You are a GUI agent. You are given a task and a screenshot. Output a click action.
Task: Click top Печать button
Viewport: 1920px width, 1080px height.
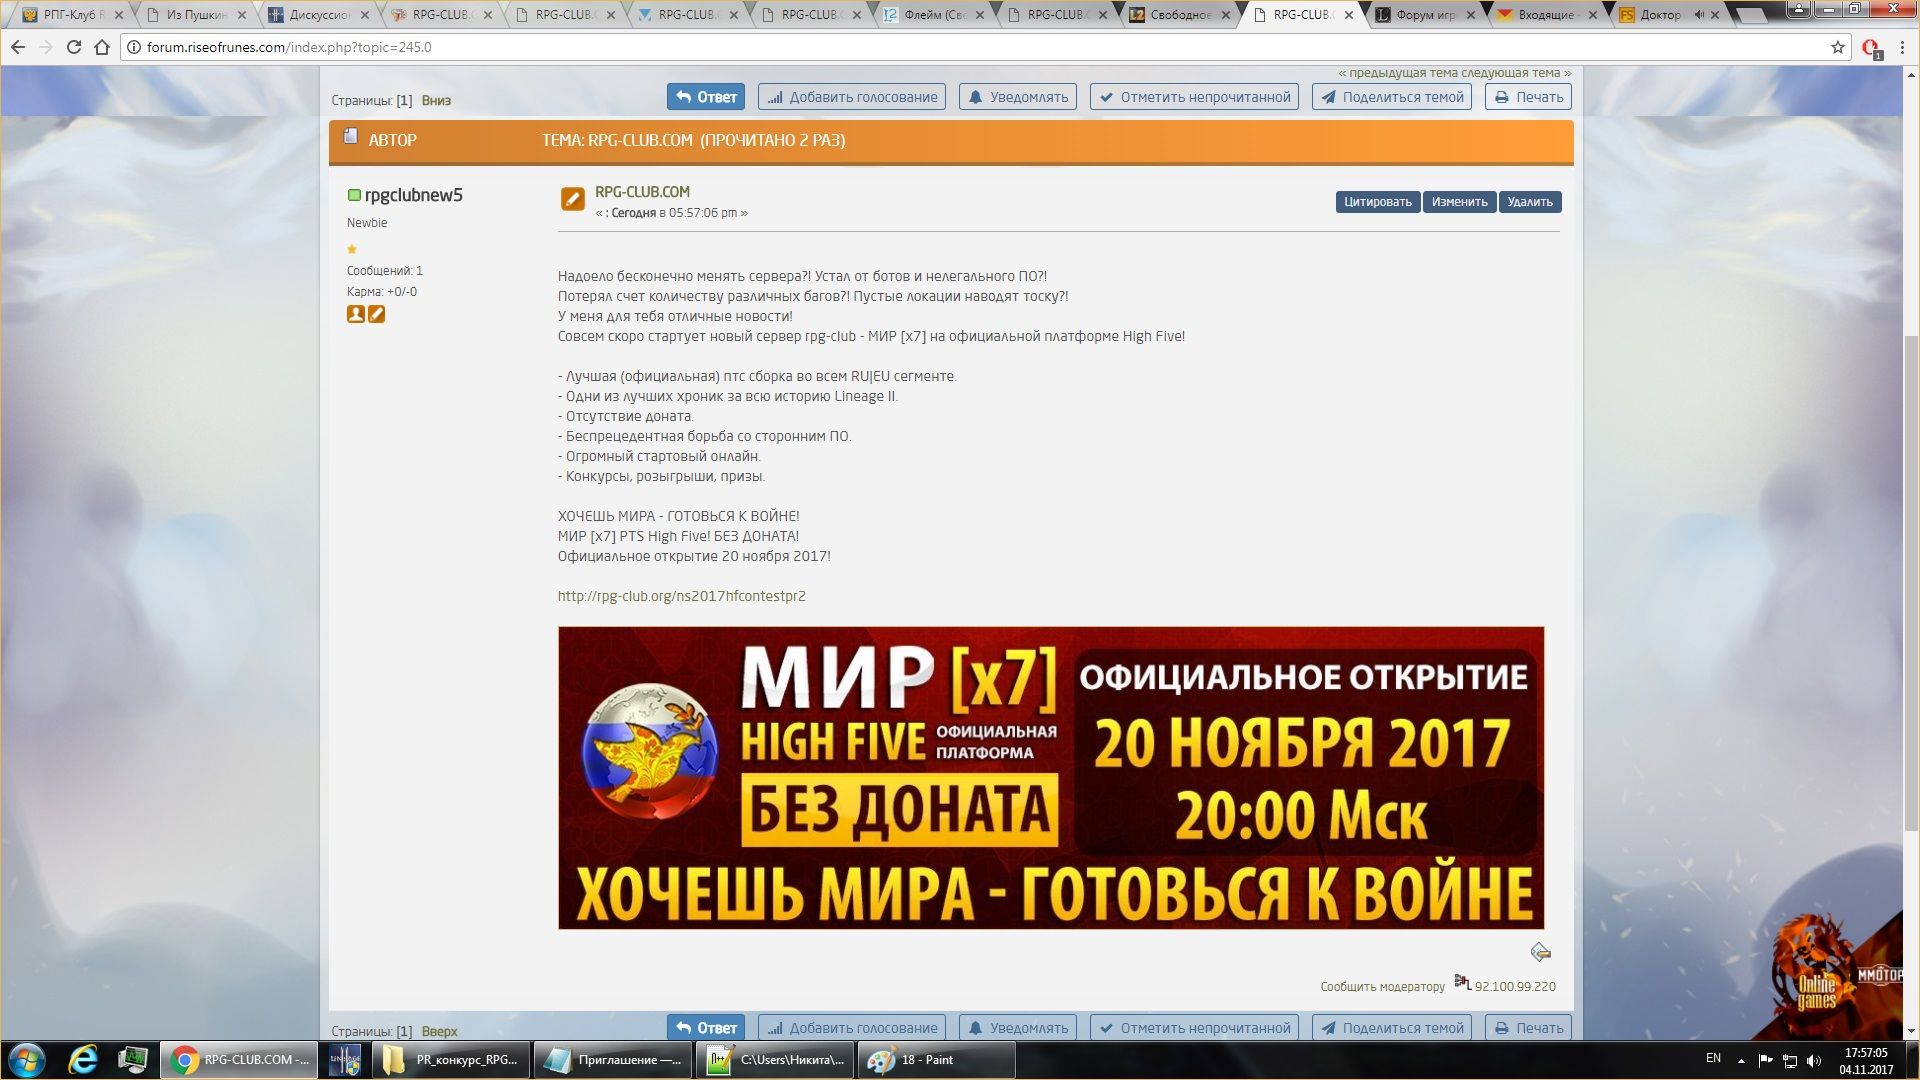pyautogui.click(x=1528, y=97)
